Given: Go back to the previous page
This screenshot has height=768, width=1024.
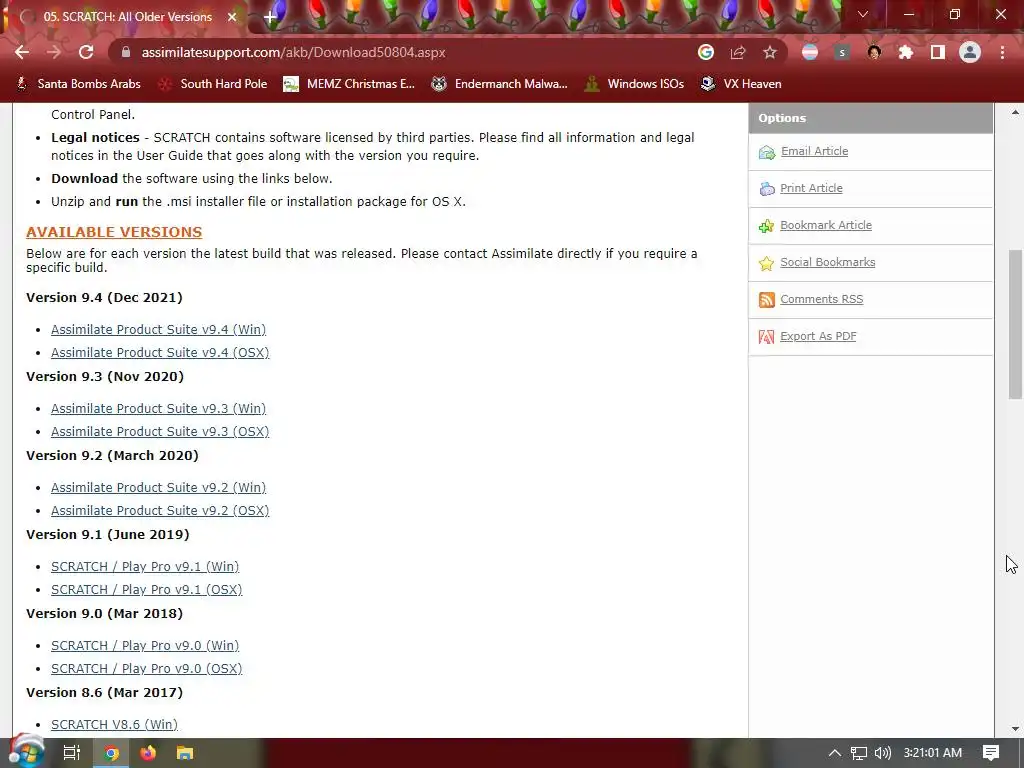Looking at the screenshot, I should pyautogui.click(x=22, y=52).
